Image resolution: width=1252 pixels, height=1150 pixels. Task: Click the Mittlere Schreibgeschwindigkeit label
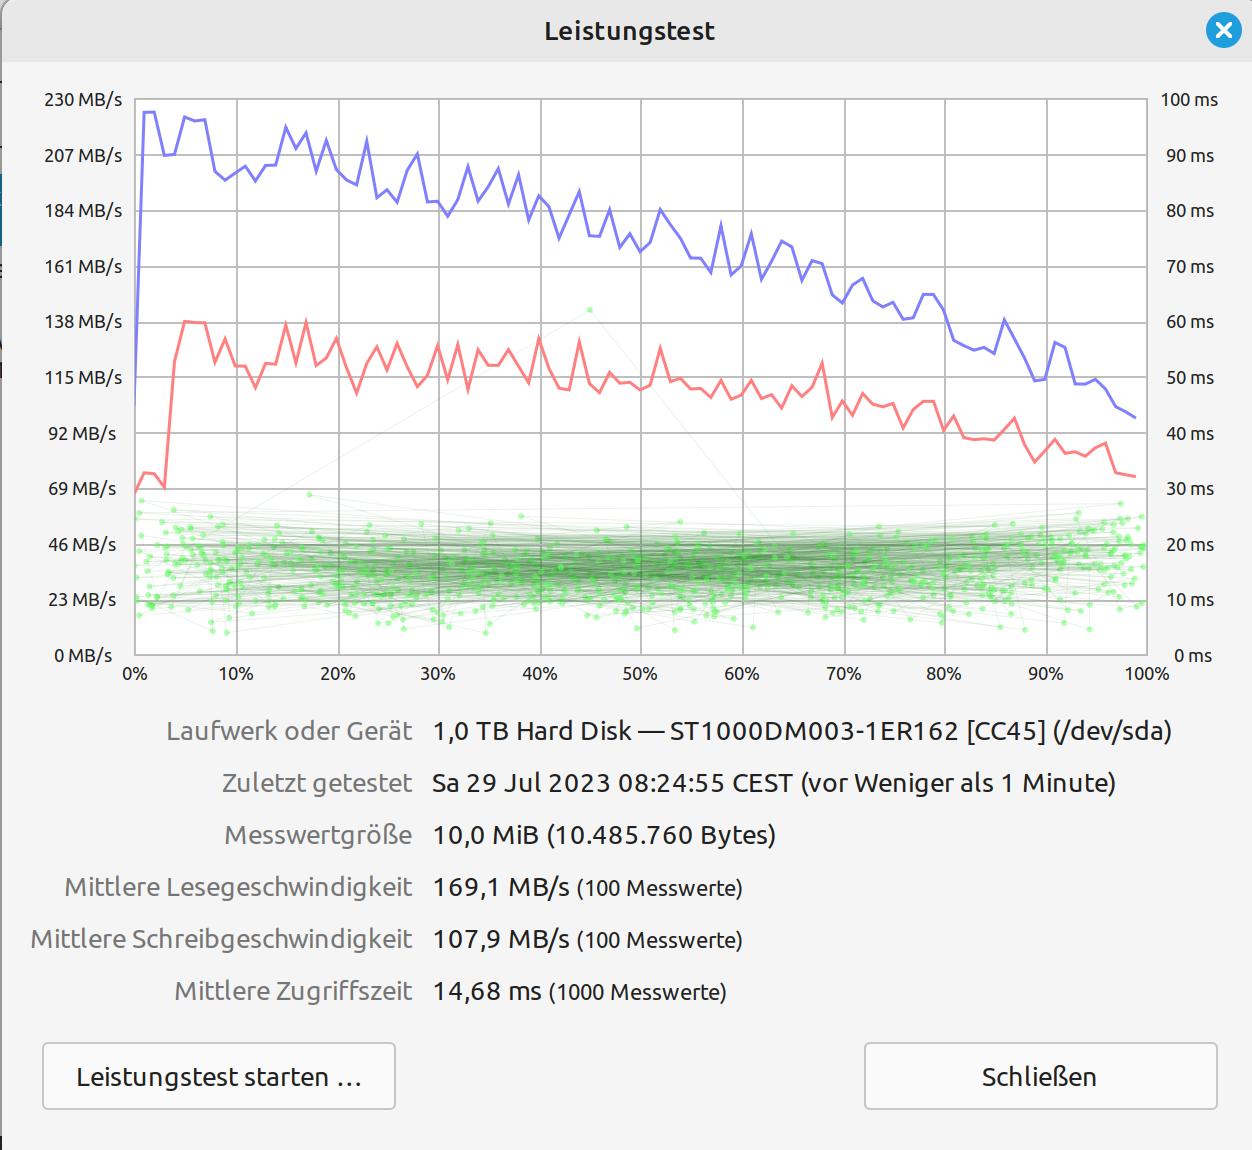click(221, 939)
